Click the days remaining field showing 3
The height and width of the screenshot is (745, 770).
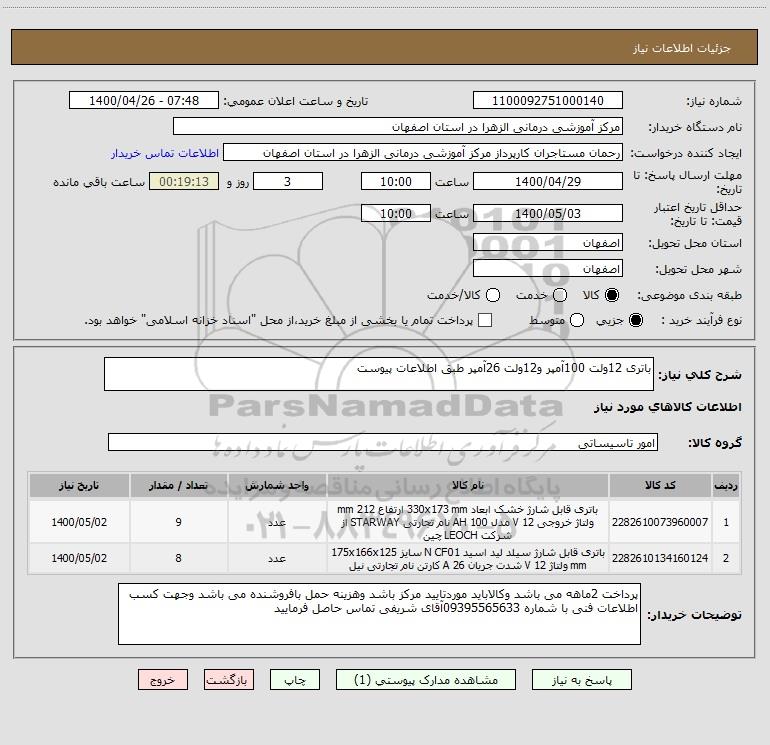(288, 181)
